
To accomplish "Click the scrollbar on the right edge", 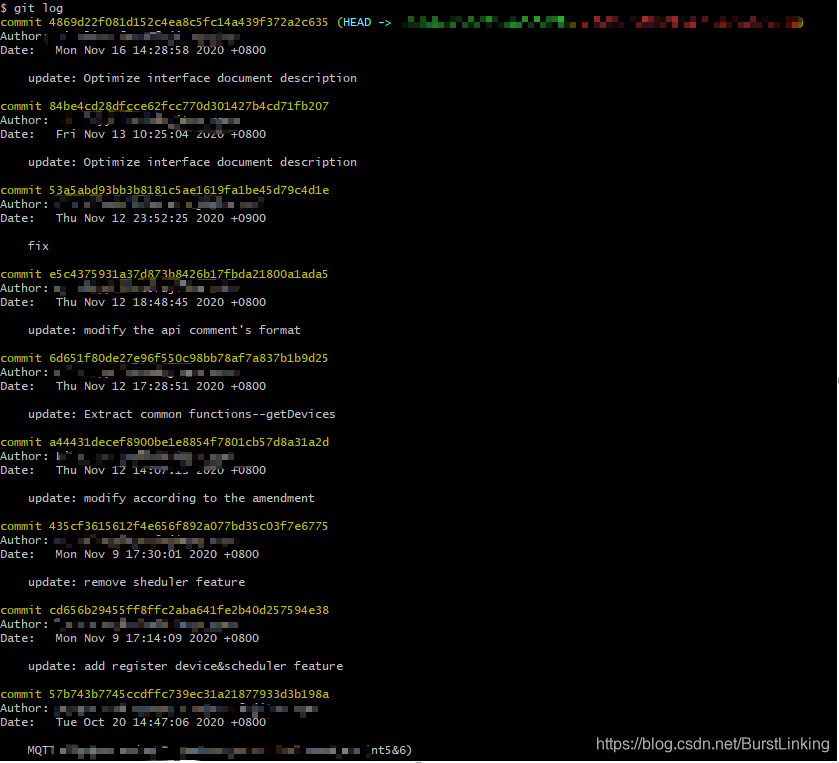I will pos(834,380).
